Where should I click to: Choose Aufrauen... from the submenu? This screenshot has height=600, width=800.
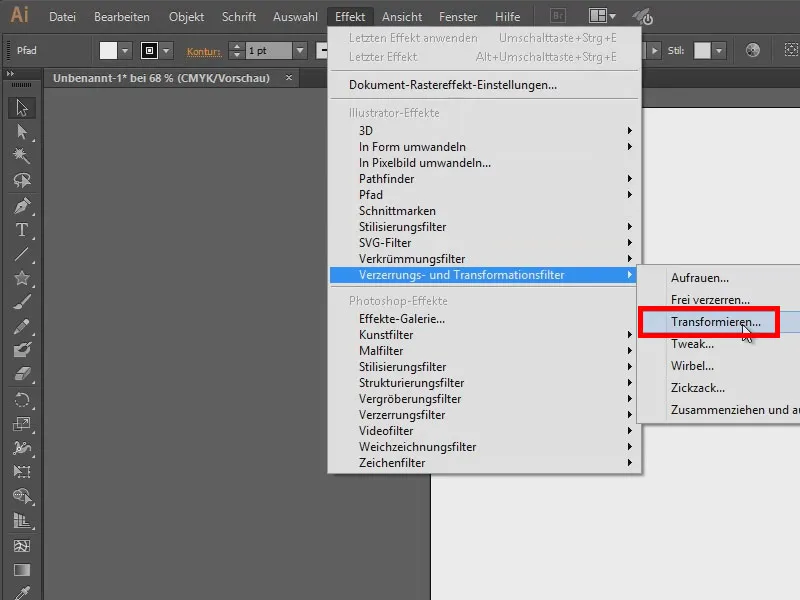(x=699, y=278)
